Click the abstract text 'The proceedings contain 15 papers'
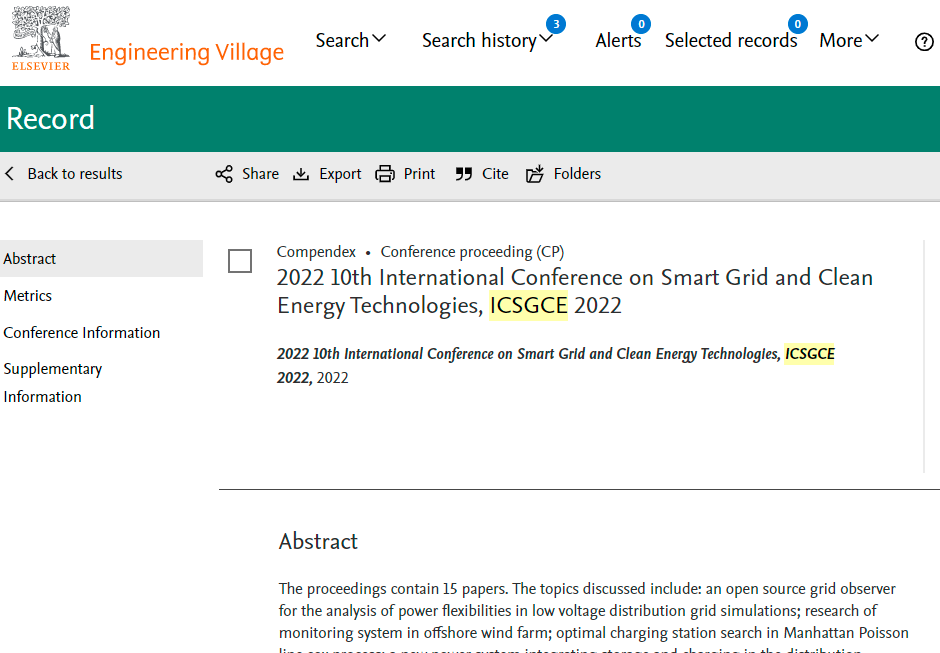This screenshot has width=940, height=653. [393, 589]
